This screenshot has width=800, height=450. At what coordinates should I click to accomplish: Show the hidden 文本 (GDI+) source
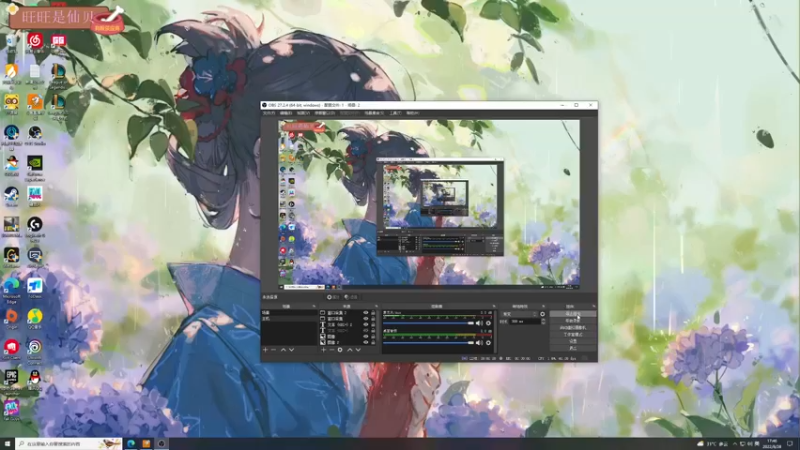[x=365, y=331]
